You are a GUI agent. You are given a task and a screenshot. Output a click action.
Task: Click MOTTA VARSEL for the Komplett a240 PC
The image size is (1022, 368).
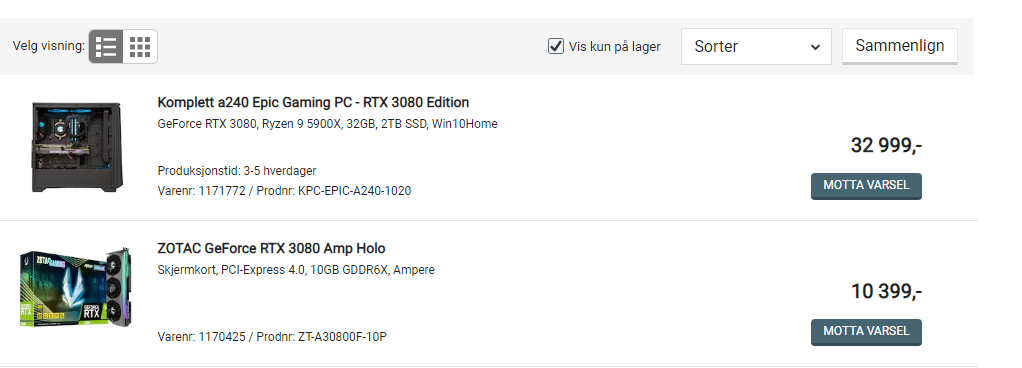866,186
